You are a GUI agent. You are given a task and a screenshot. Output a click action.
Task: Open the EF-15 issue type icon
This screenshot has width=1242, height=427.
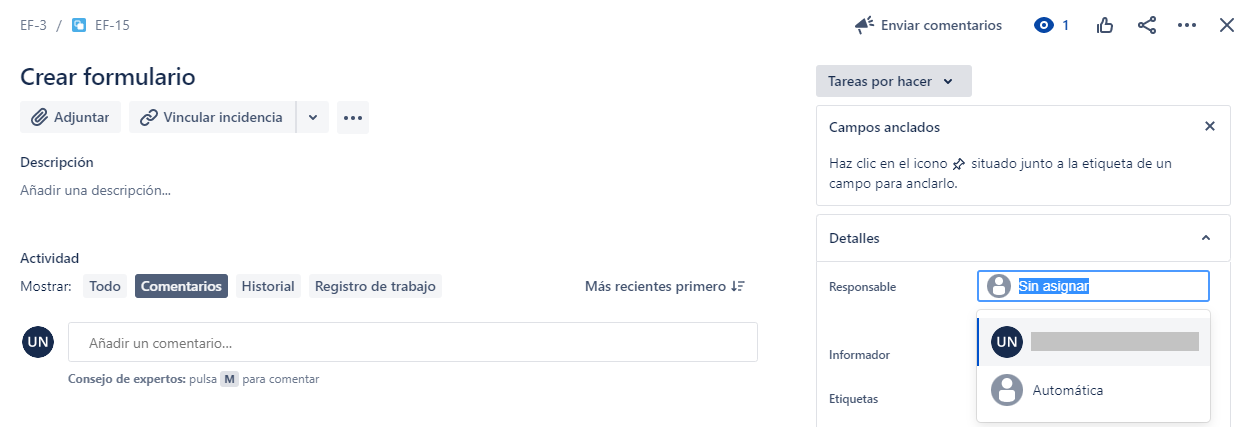coord(79,25)
